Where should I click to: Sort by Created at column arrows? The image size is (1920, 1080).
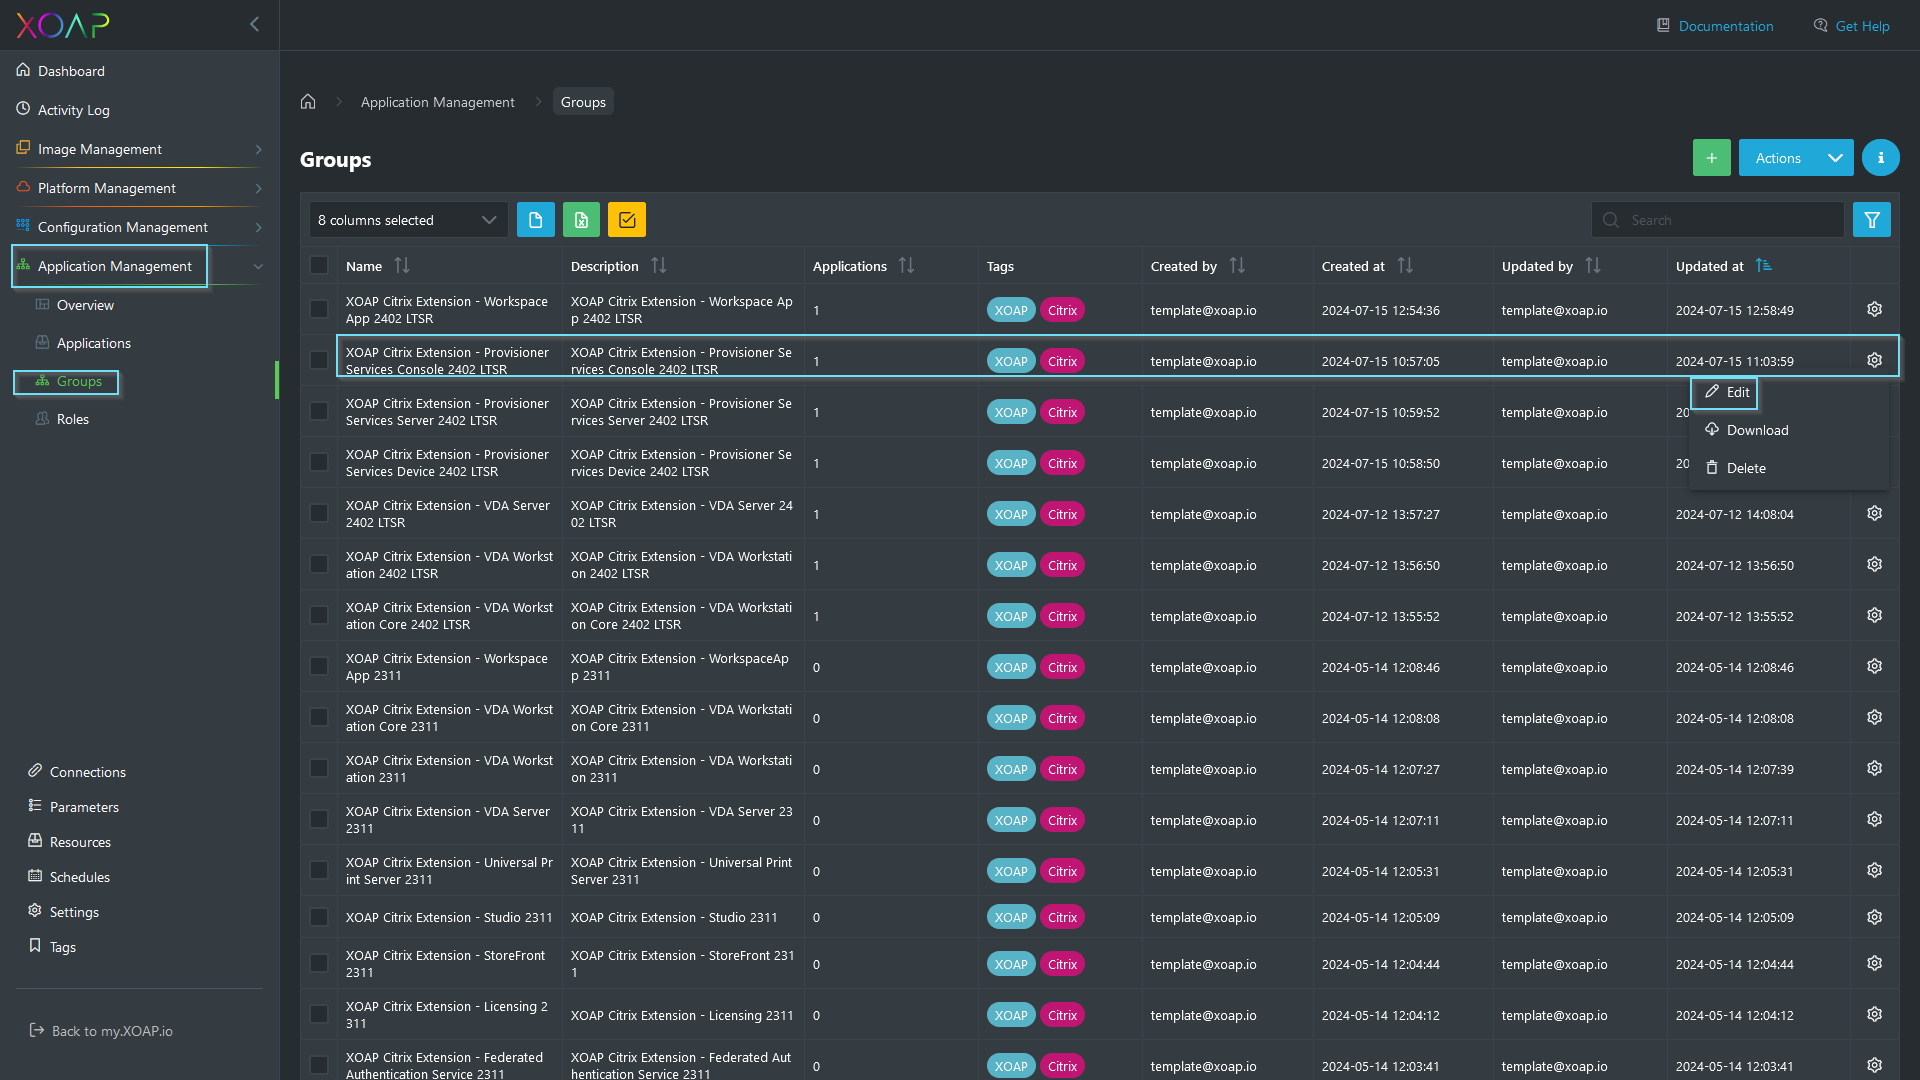point(1405,266)
